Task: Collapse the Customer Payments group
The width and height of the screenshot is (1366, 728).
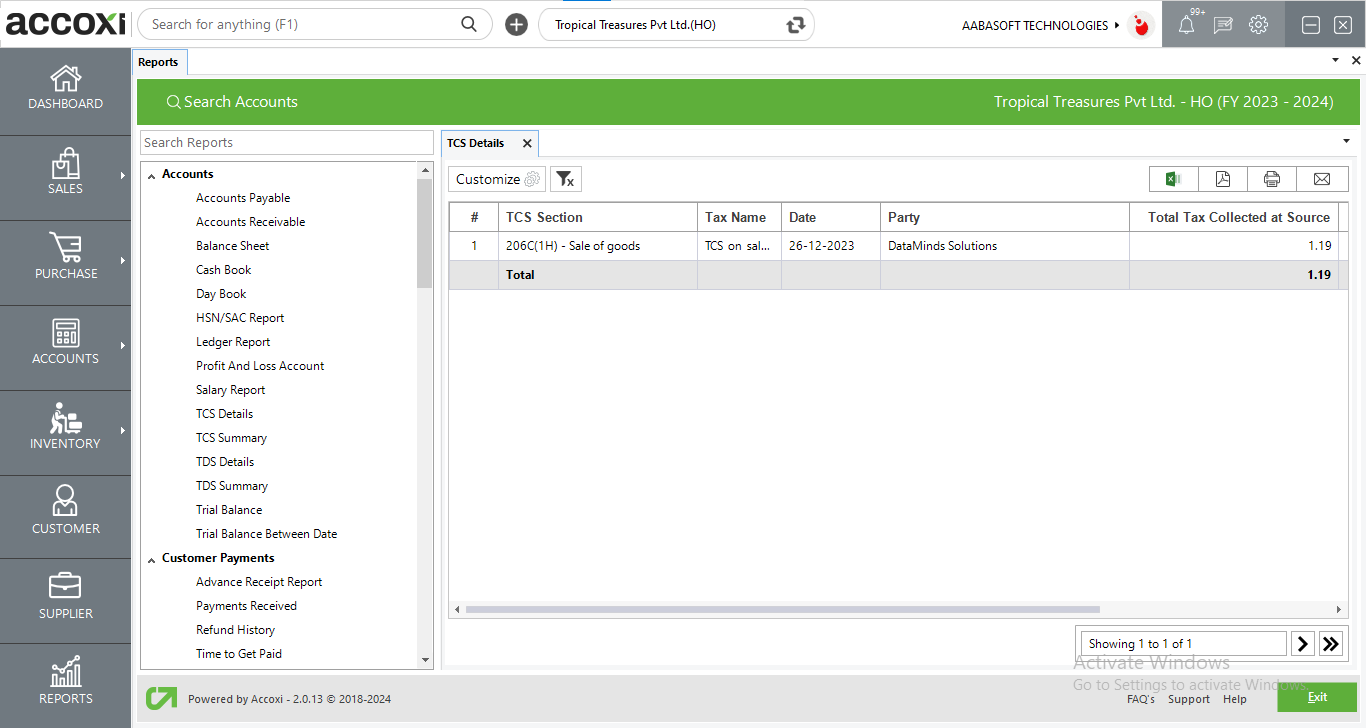Action: point(152,559)
